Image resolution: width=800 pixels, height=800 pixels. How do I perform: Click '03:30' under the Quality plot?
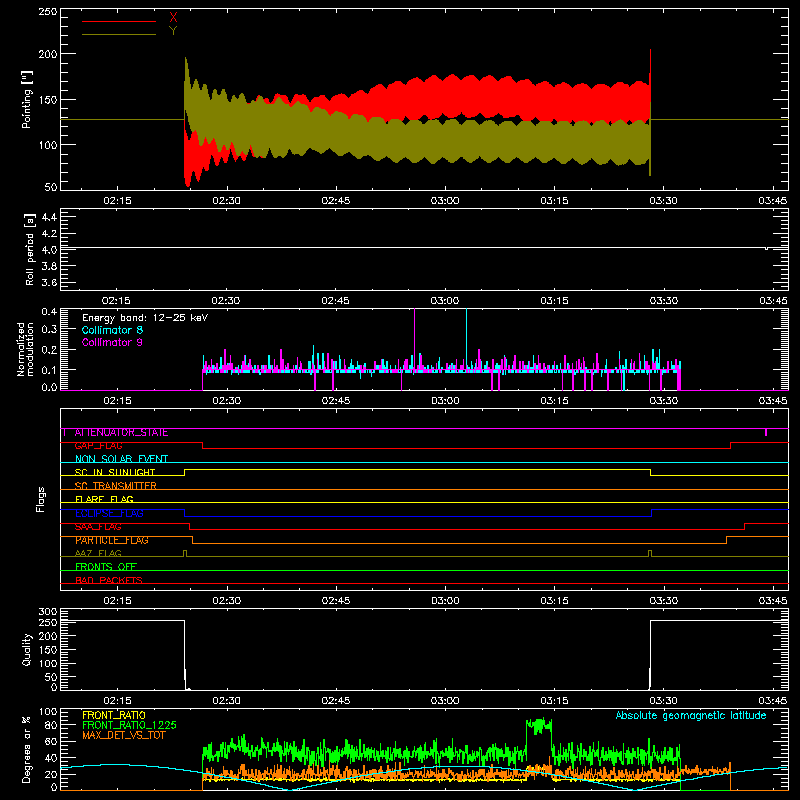tap(663, 701)
